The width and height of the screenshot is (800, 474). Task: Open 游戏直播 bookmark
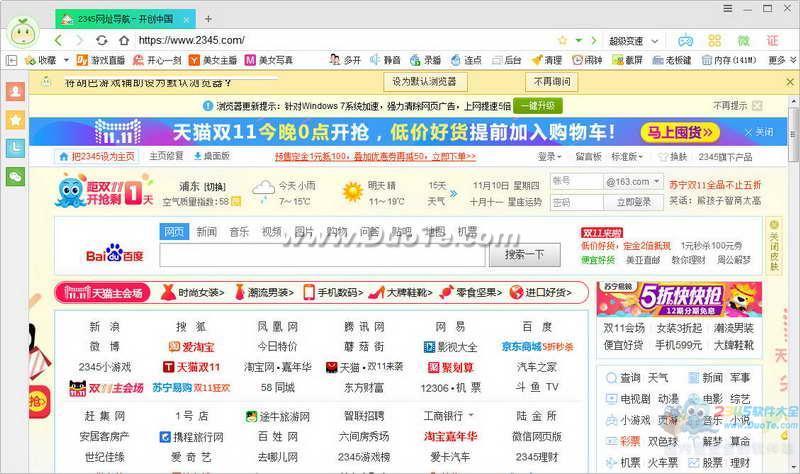click(101, 60)
